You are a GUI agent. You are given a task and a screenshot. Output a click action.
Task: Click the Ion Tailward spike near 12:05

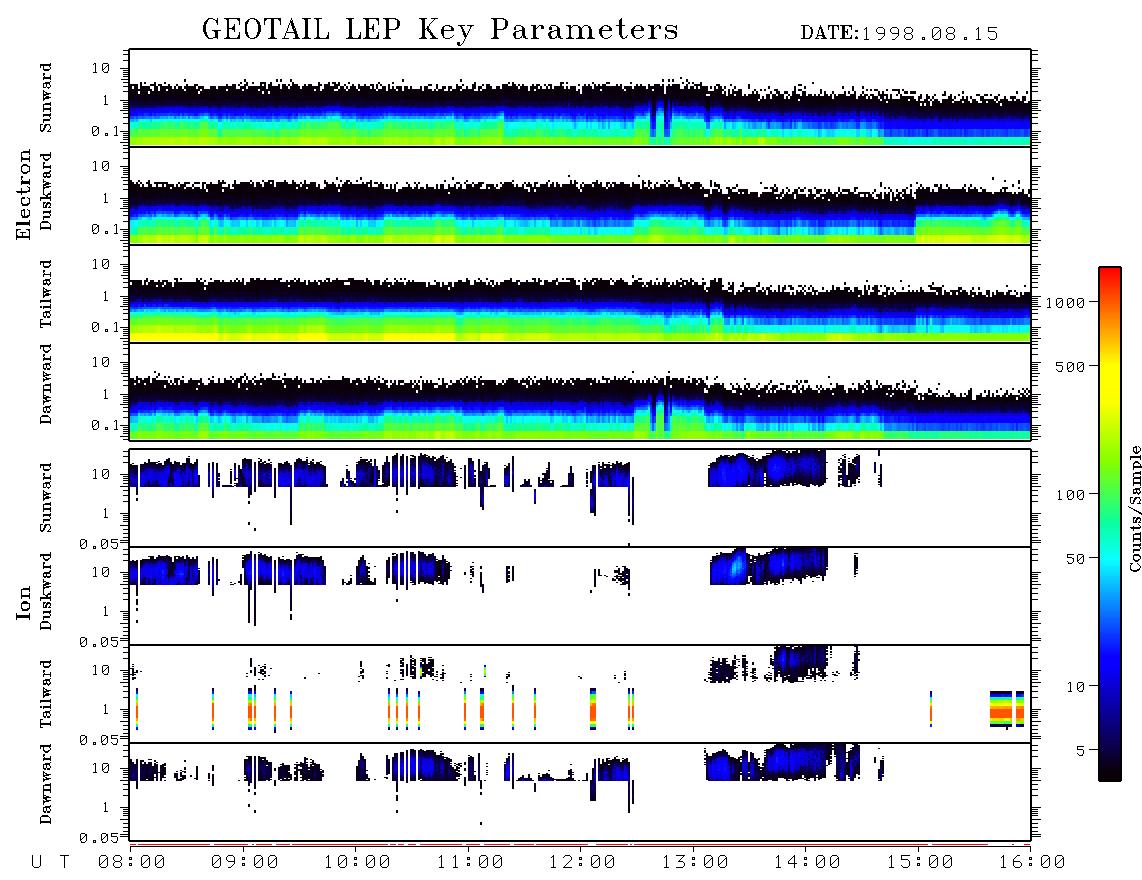593,709
